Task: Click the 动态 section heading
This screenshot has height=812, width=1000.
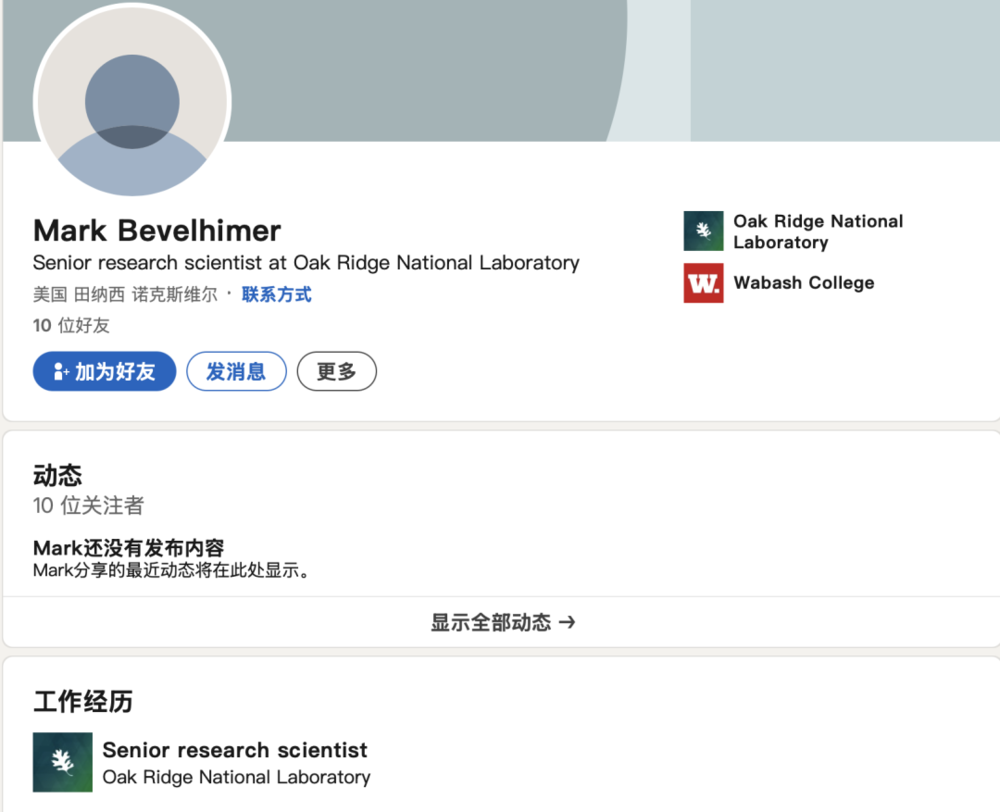Action: (57, 475)
